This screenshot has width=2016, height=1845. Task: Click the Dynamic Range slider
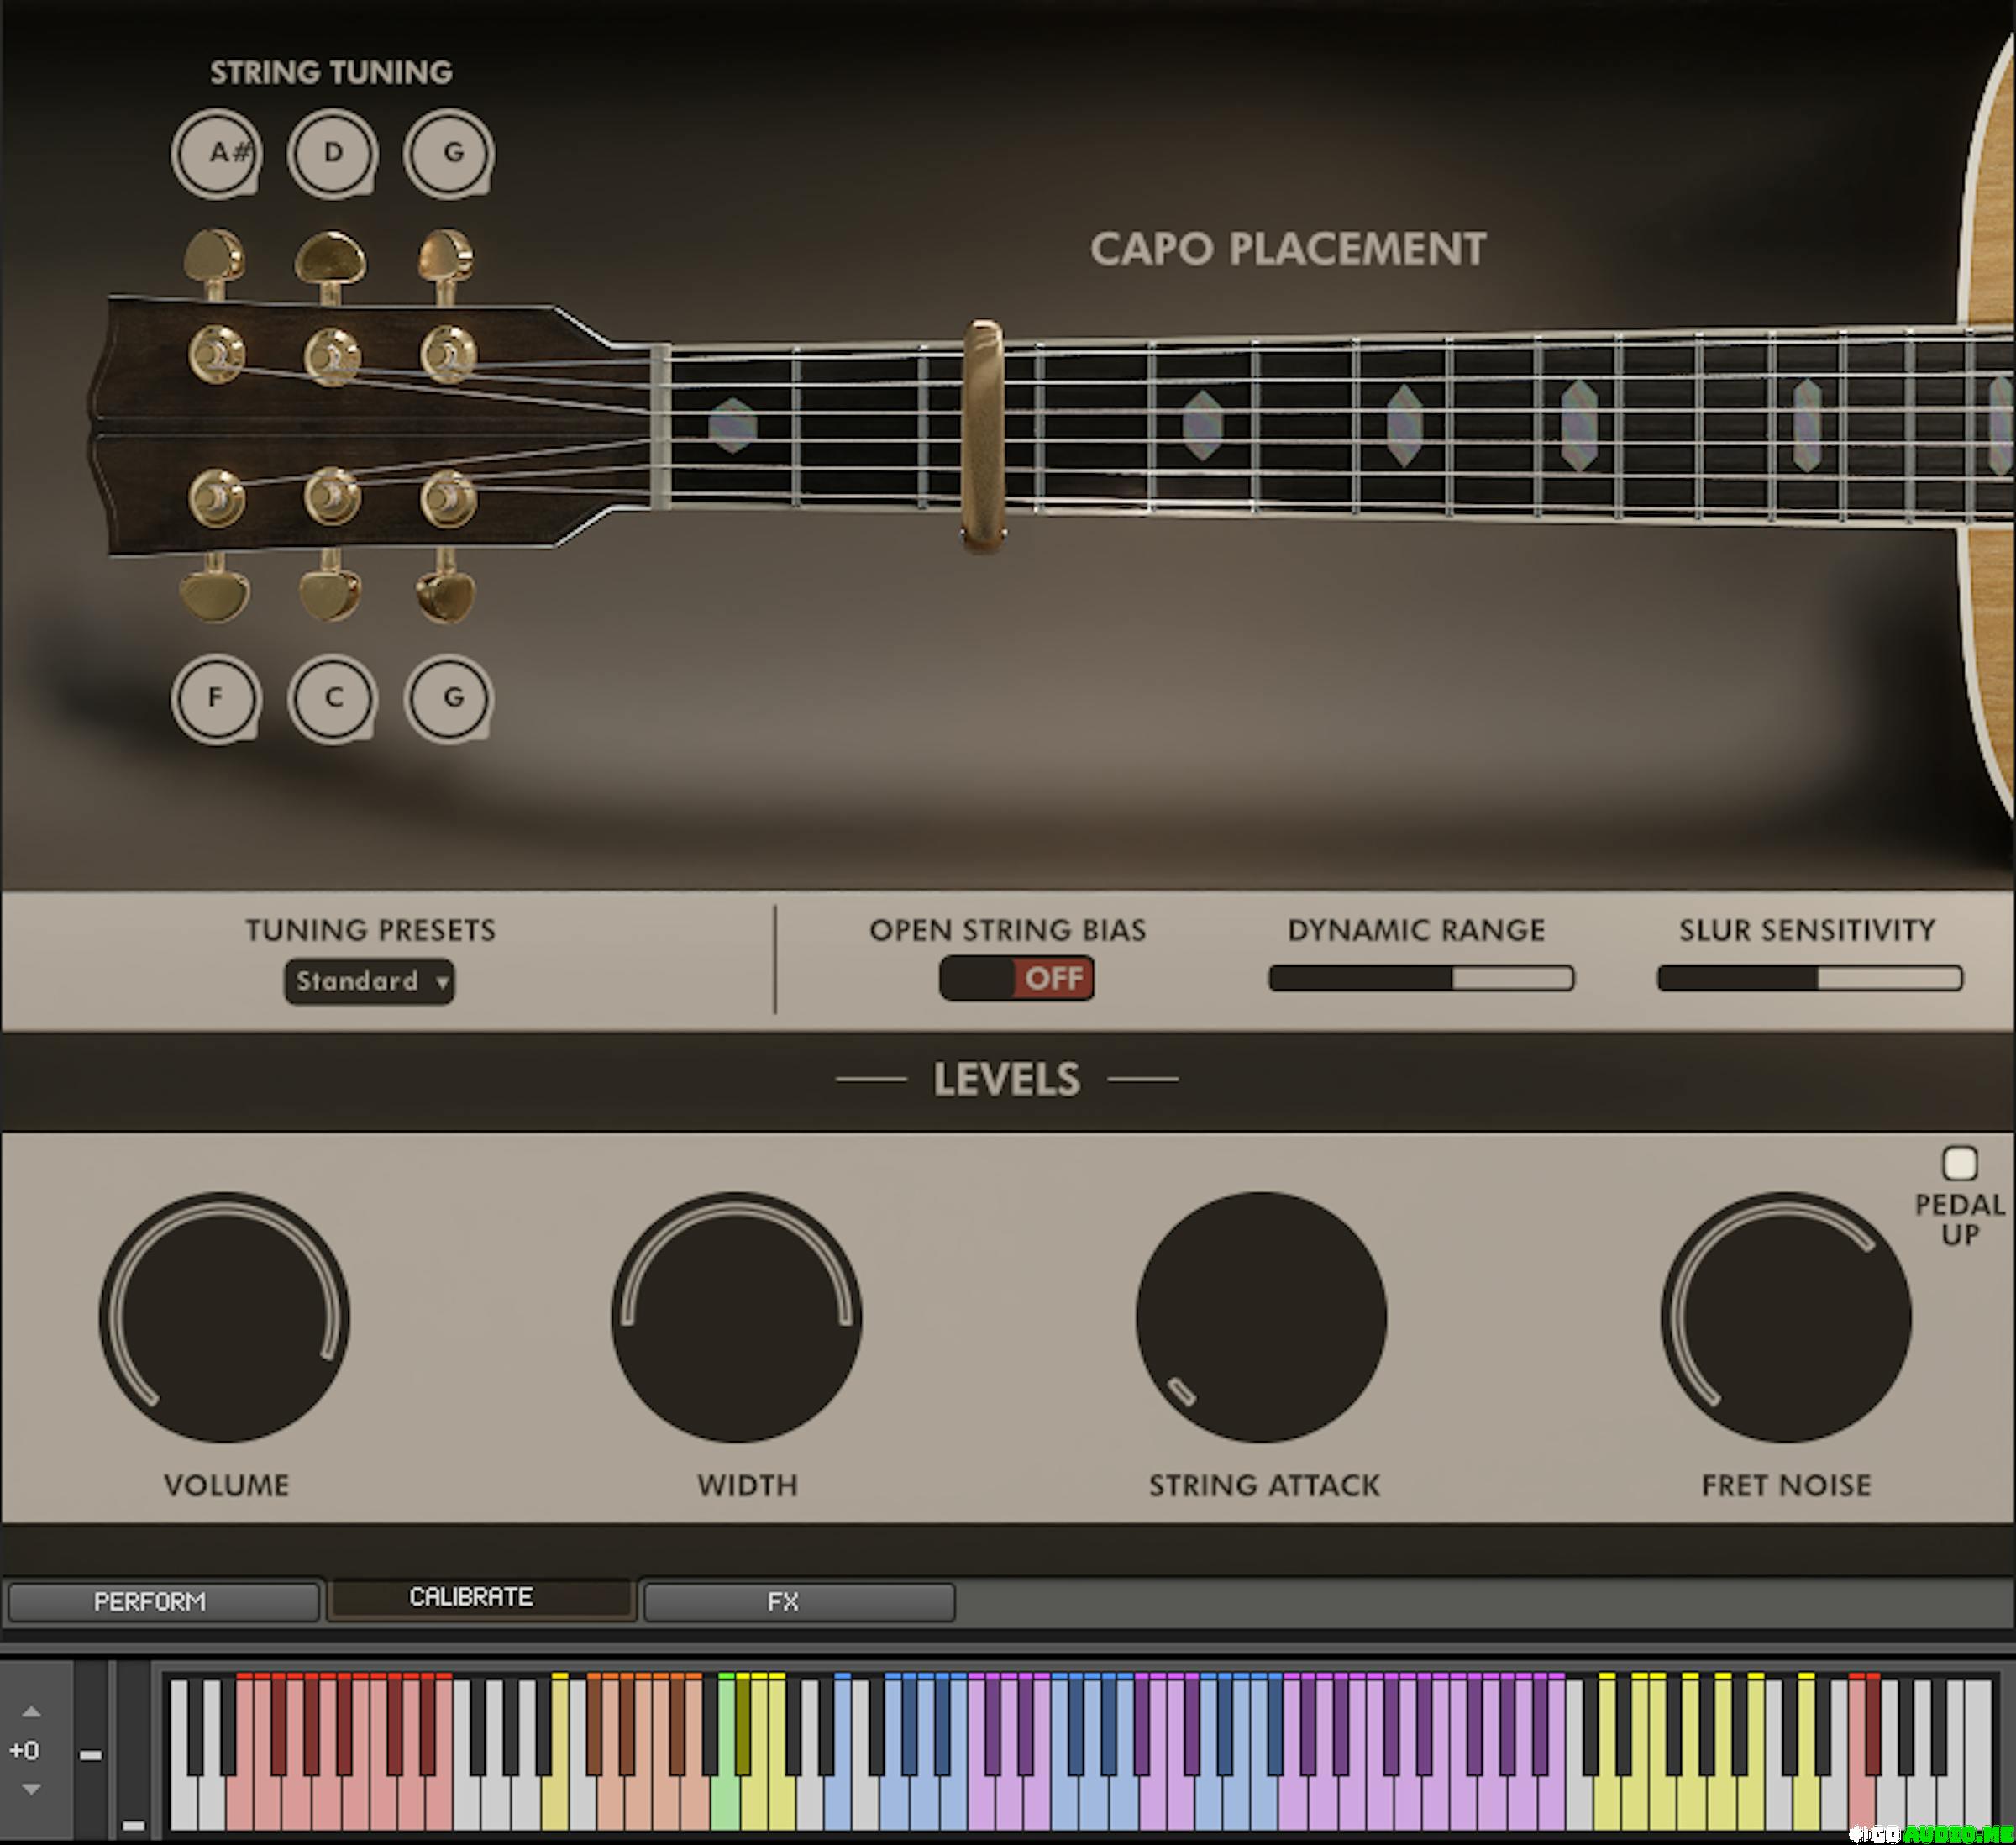pos(1421,978)
